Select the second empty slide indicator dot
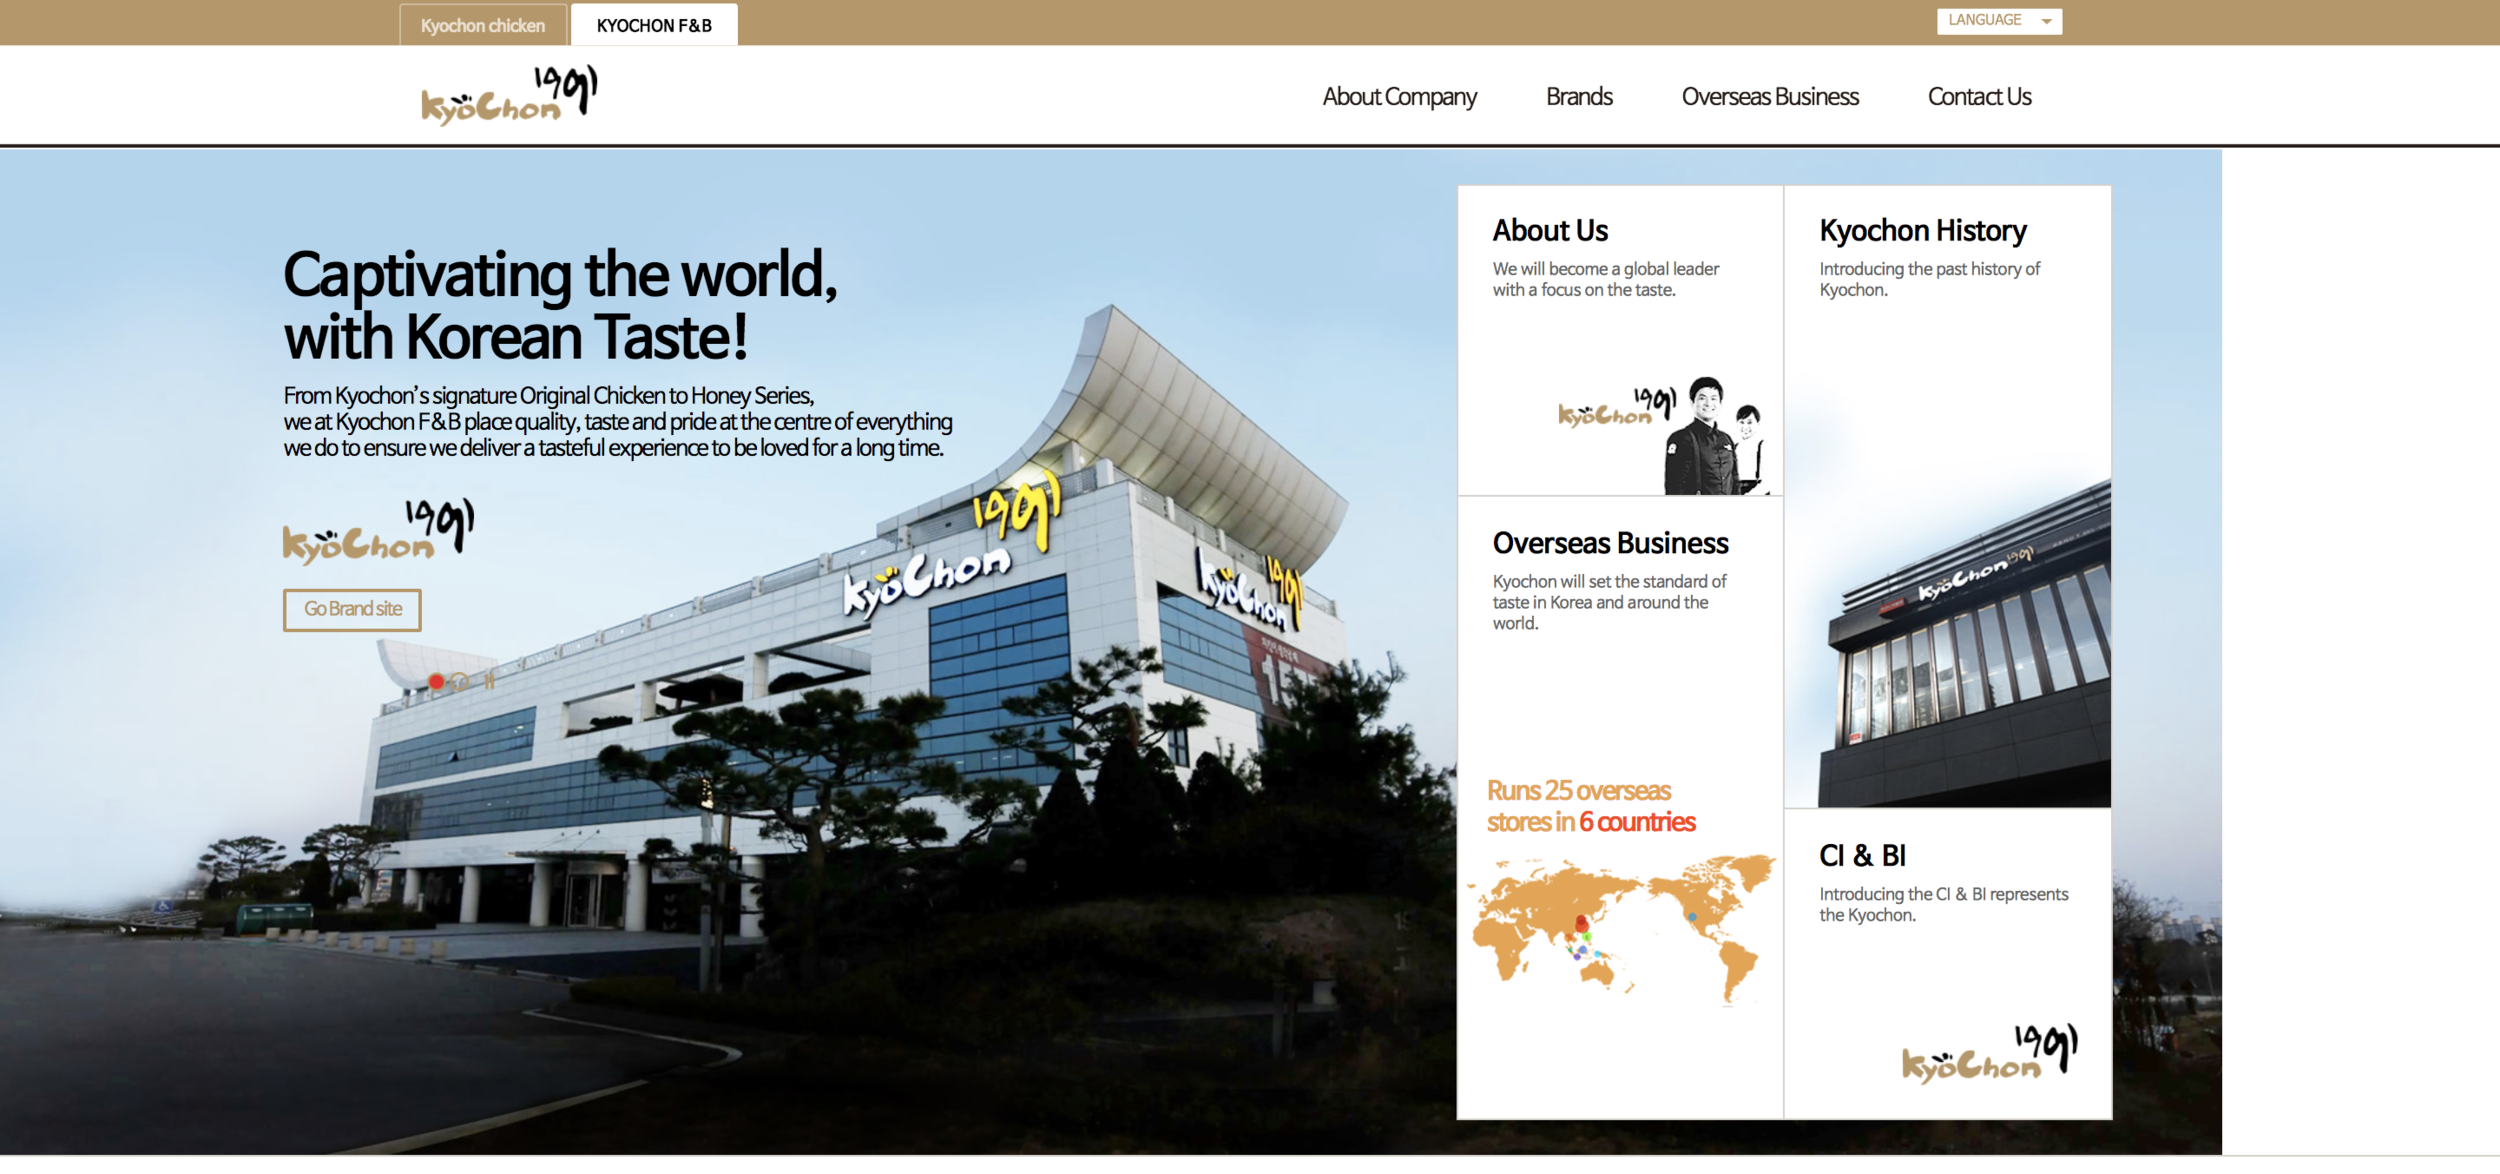 point(460,682)
